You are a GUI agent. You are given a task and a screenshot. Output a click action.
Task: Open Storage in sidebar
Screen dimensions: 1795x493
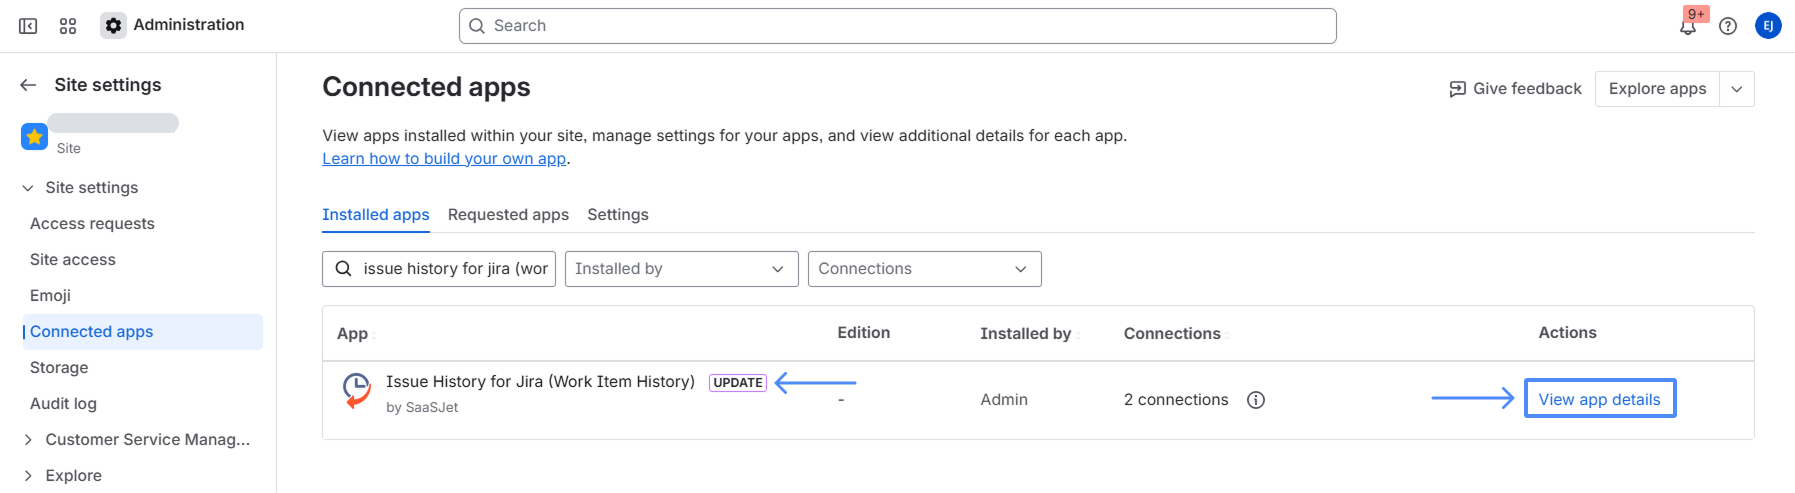(x=59, y=368)
